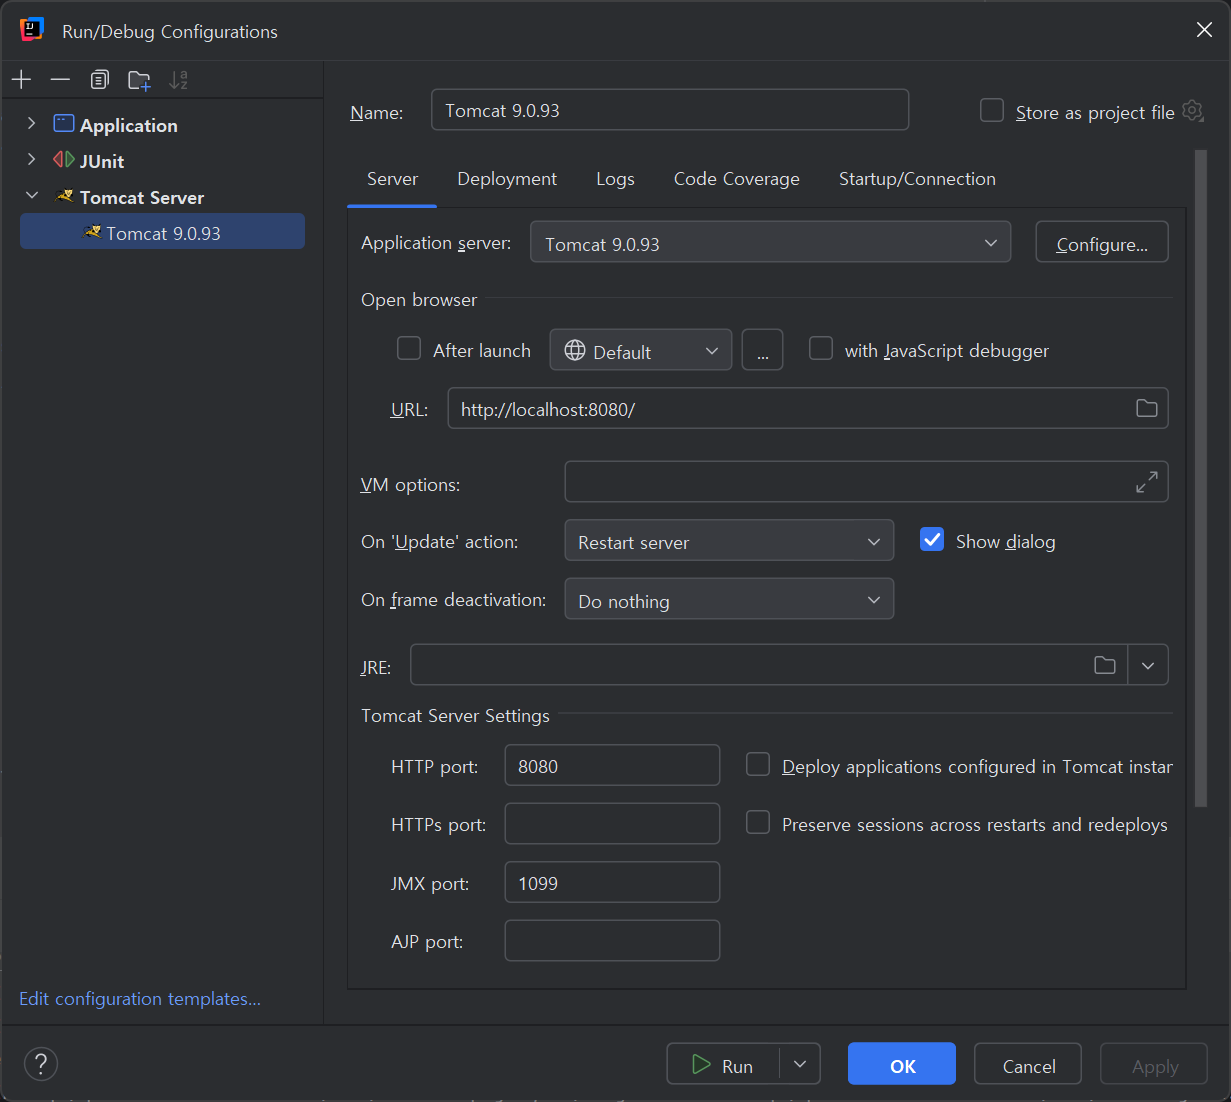The image size is (1231, 1102).
Task: Switch to the Startup/Connection tab
Action: click(x=917, y=179)
